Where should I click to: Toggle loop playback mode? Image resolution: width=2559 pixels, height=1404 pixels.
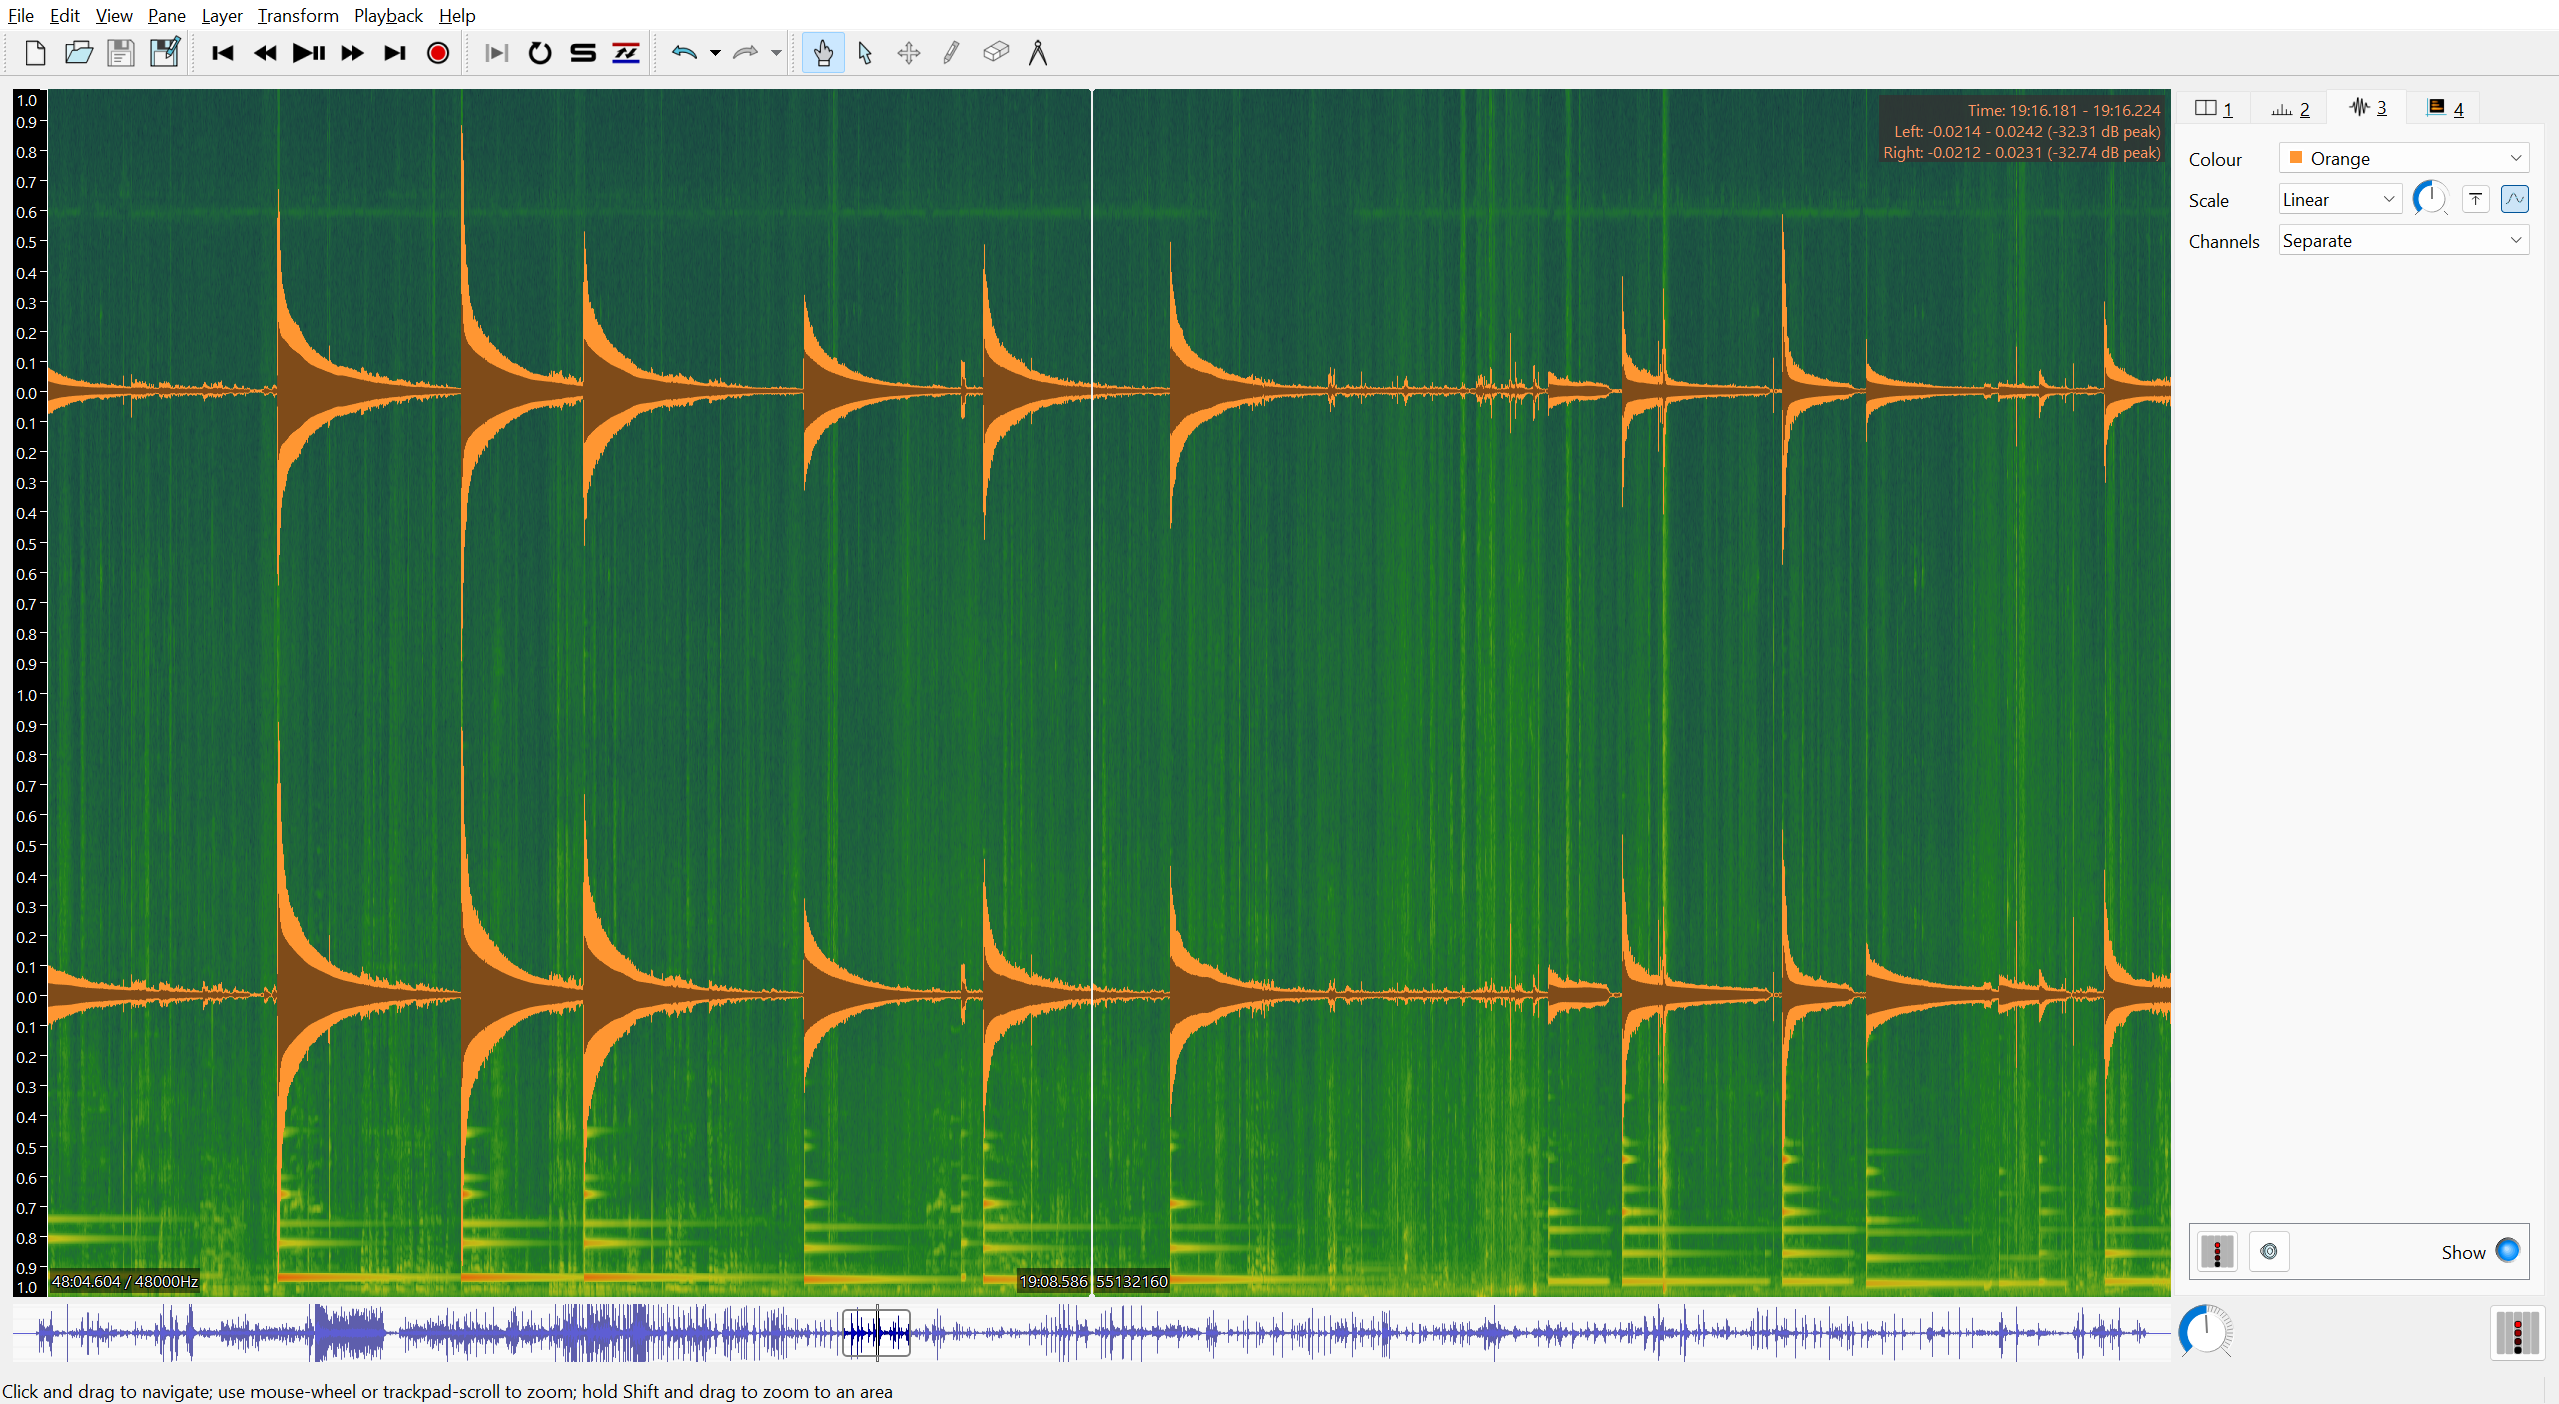540,53
